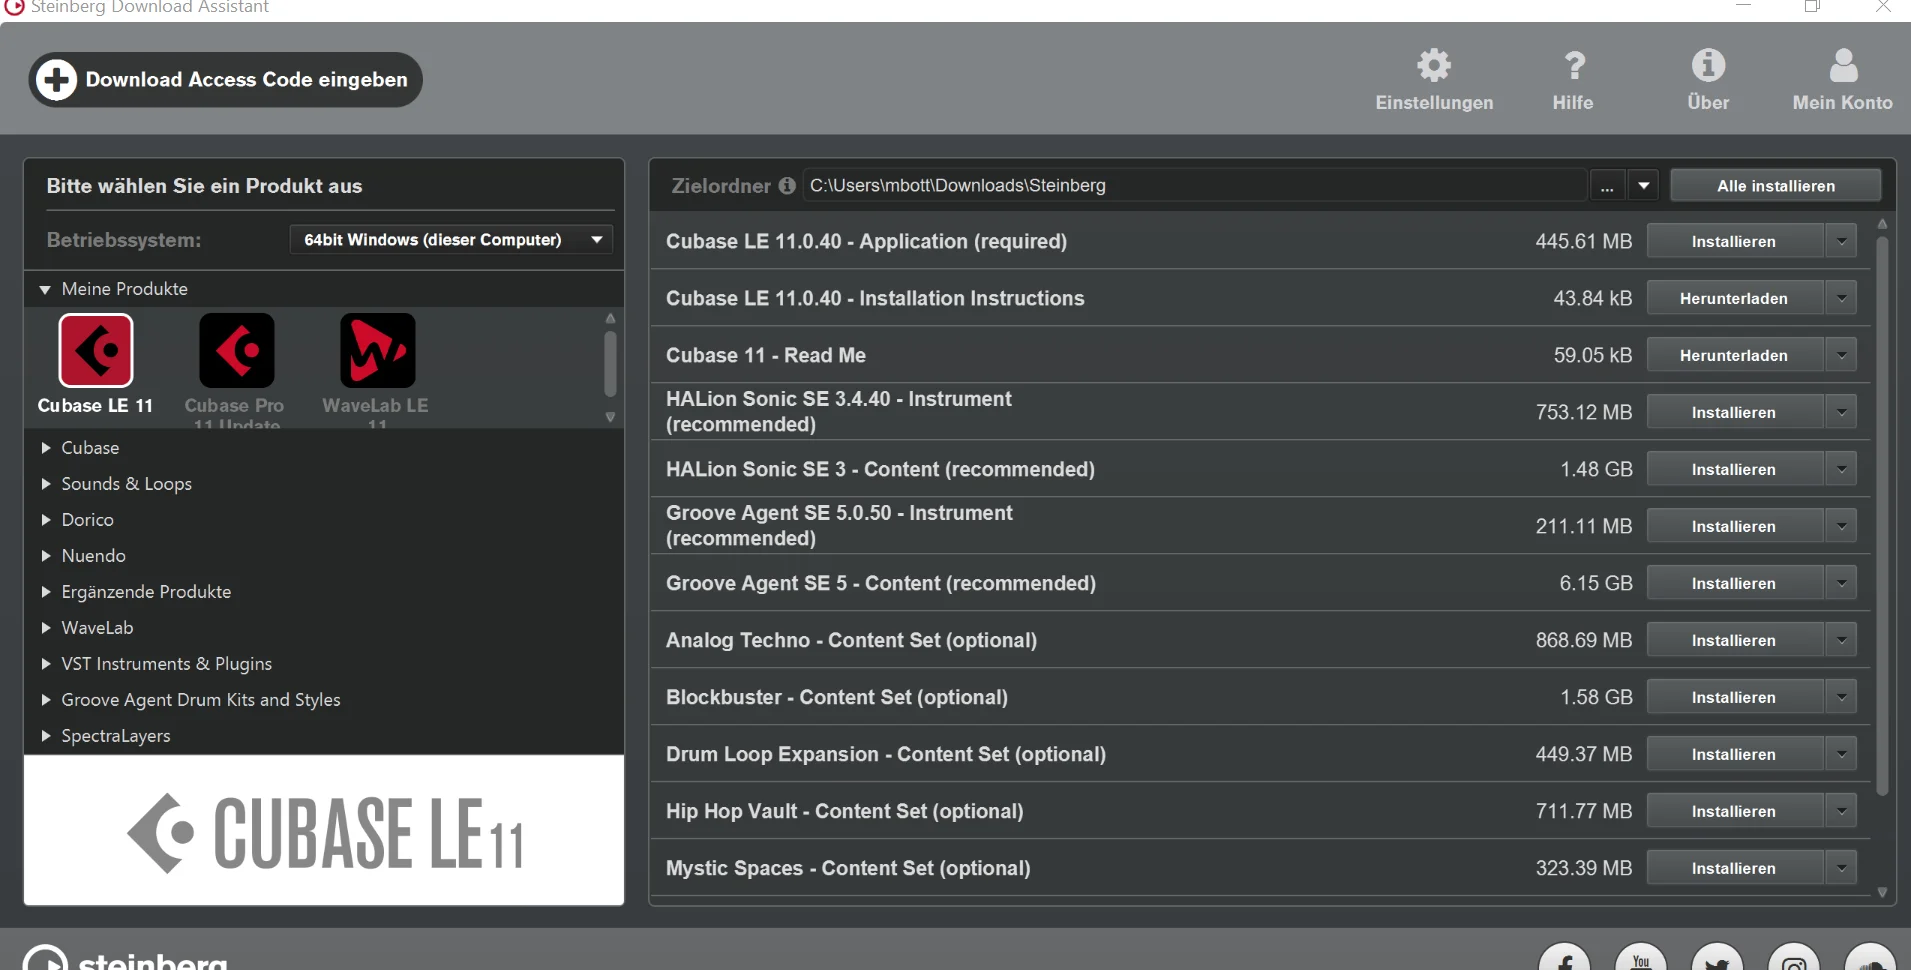Expand VST Instruments & Plugins category

pos(45,664)
